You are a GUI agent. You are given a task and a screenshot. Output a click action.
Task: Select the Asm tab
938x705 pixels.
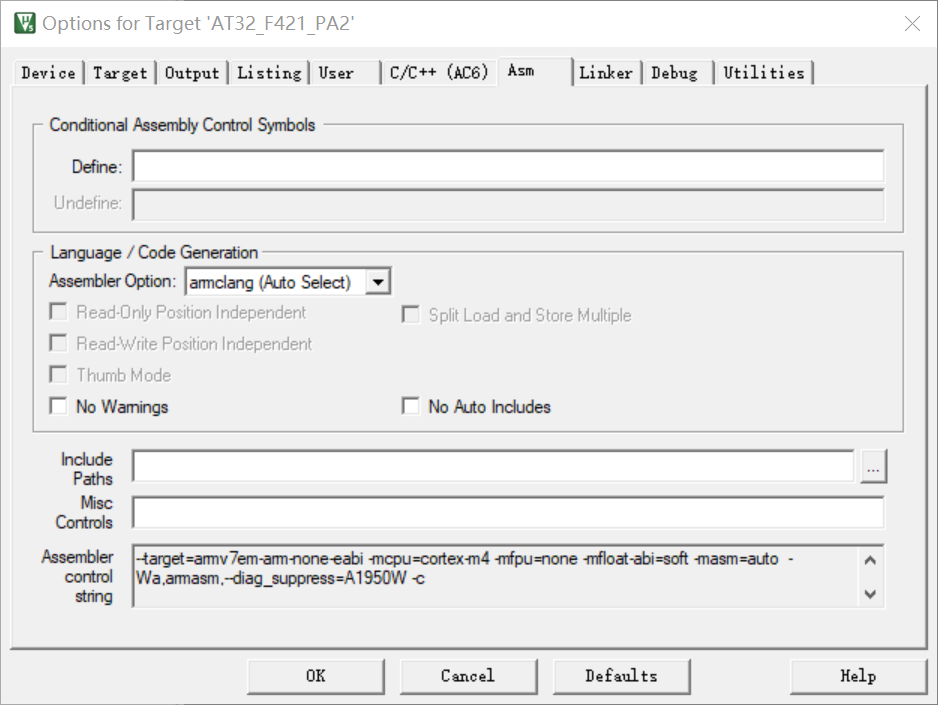(x=534, y=71)
